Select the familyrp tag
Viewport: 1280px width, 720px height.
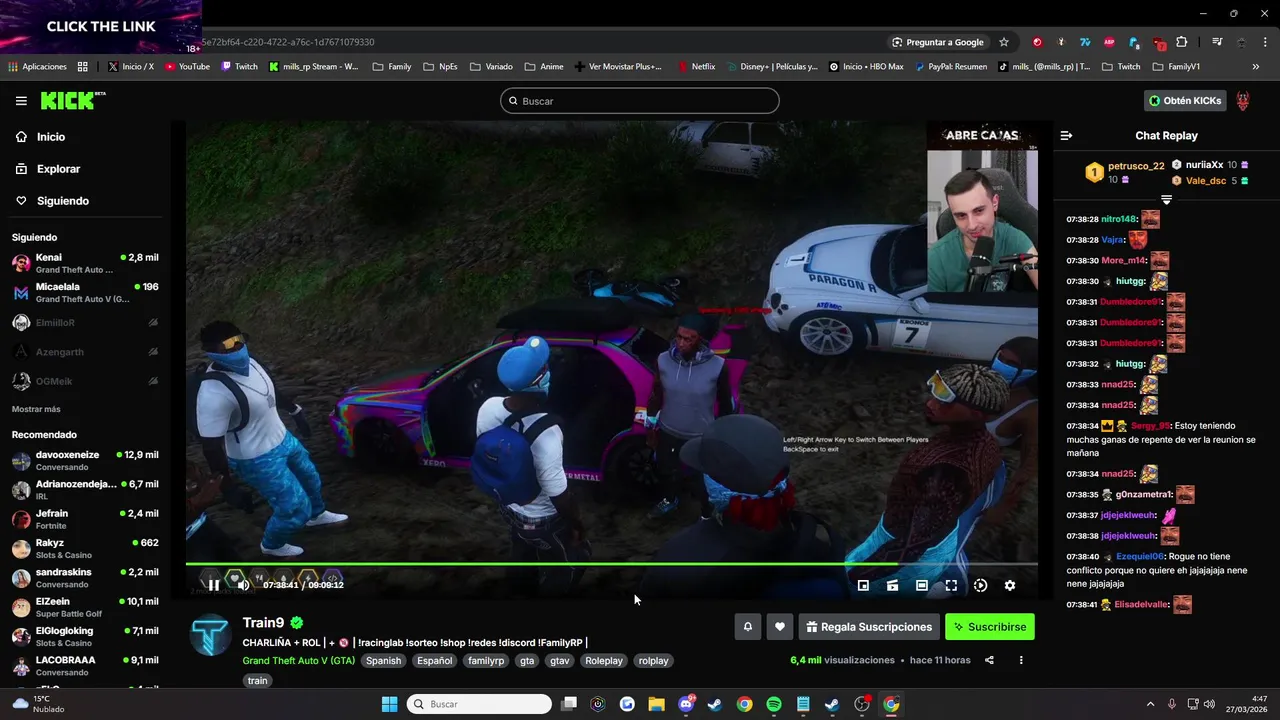pos(486,661)
